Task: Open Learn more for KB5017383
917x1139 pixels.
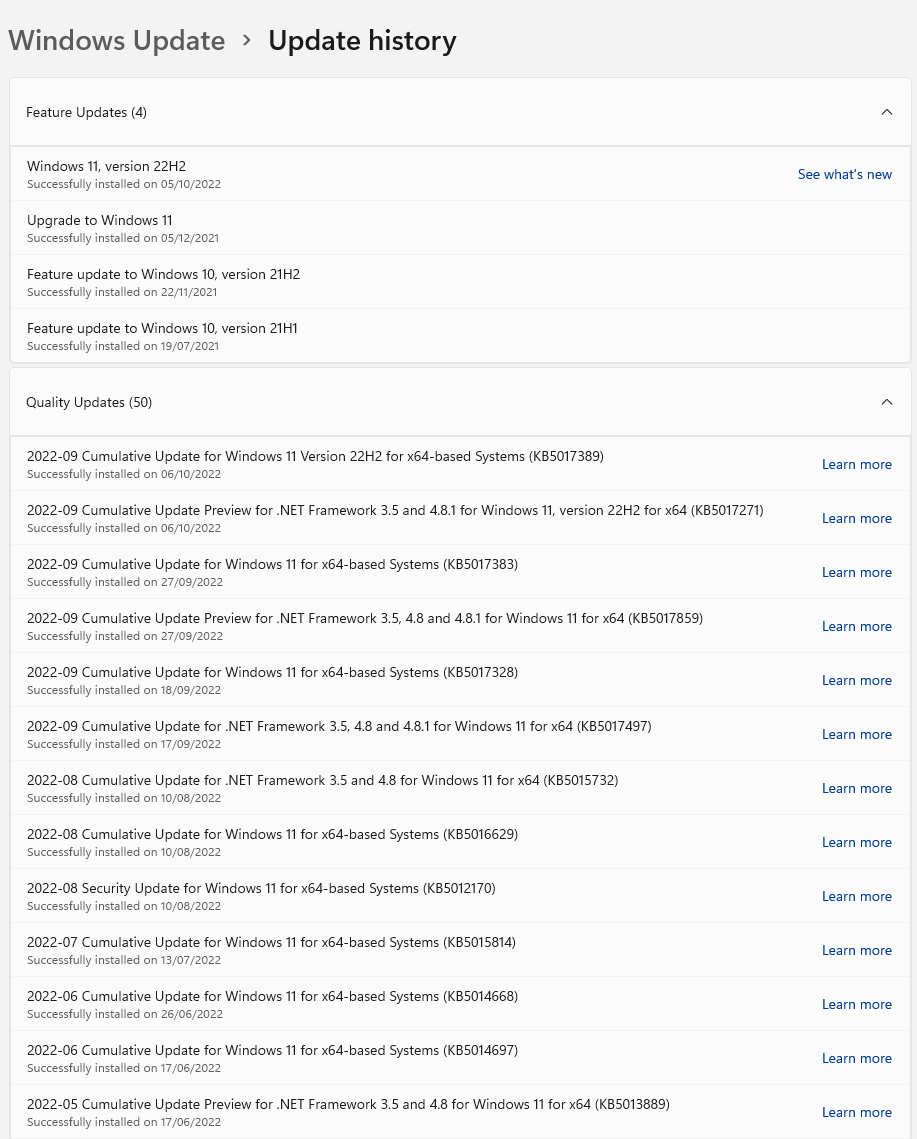Action: click(x=856, y=571)
